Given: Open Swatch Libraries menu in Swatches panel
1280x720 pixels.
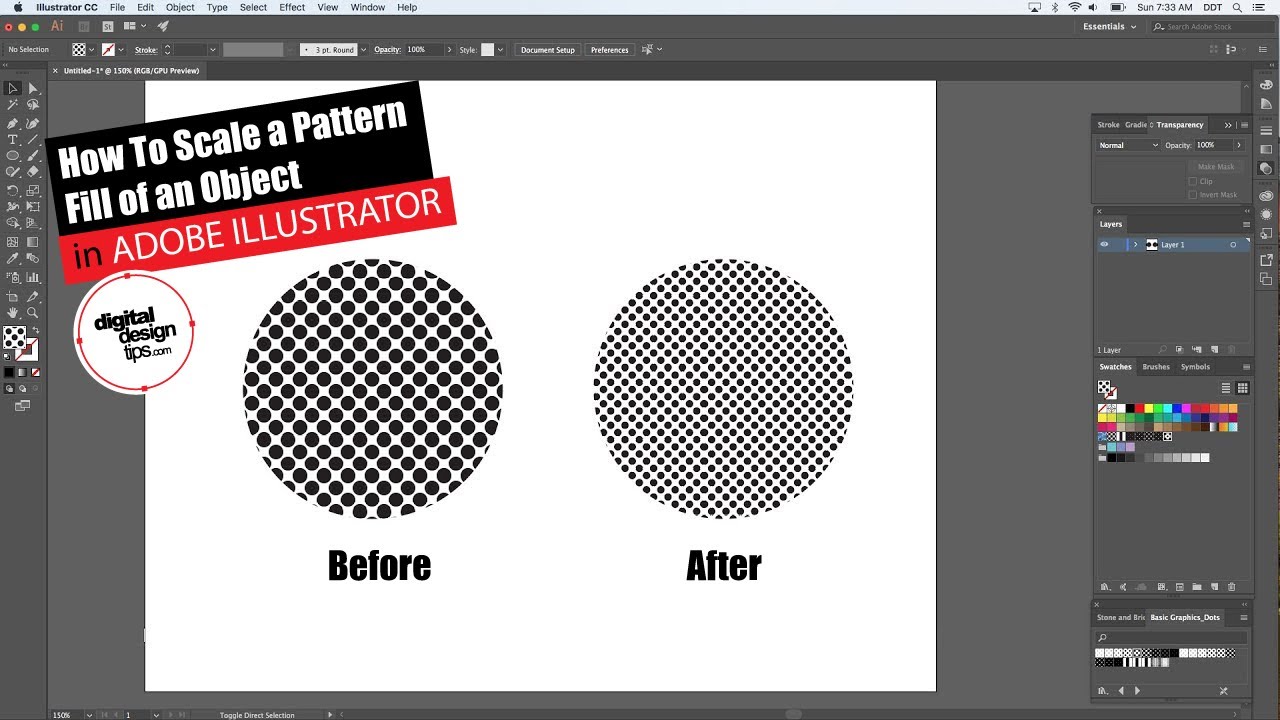Looking at the screenshot, I should pos(1105,587).
